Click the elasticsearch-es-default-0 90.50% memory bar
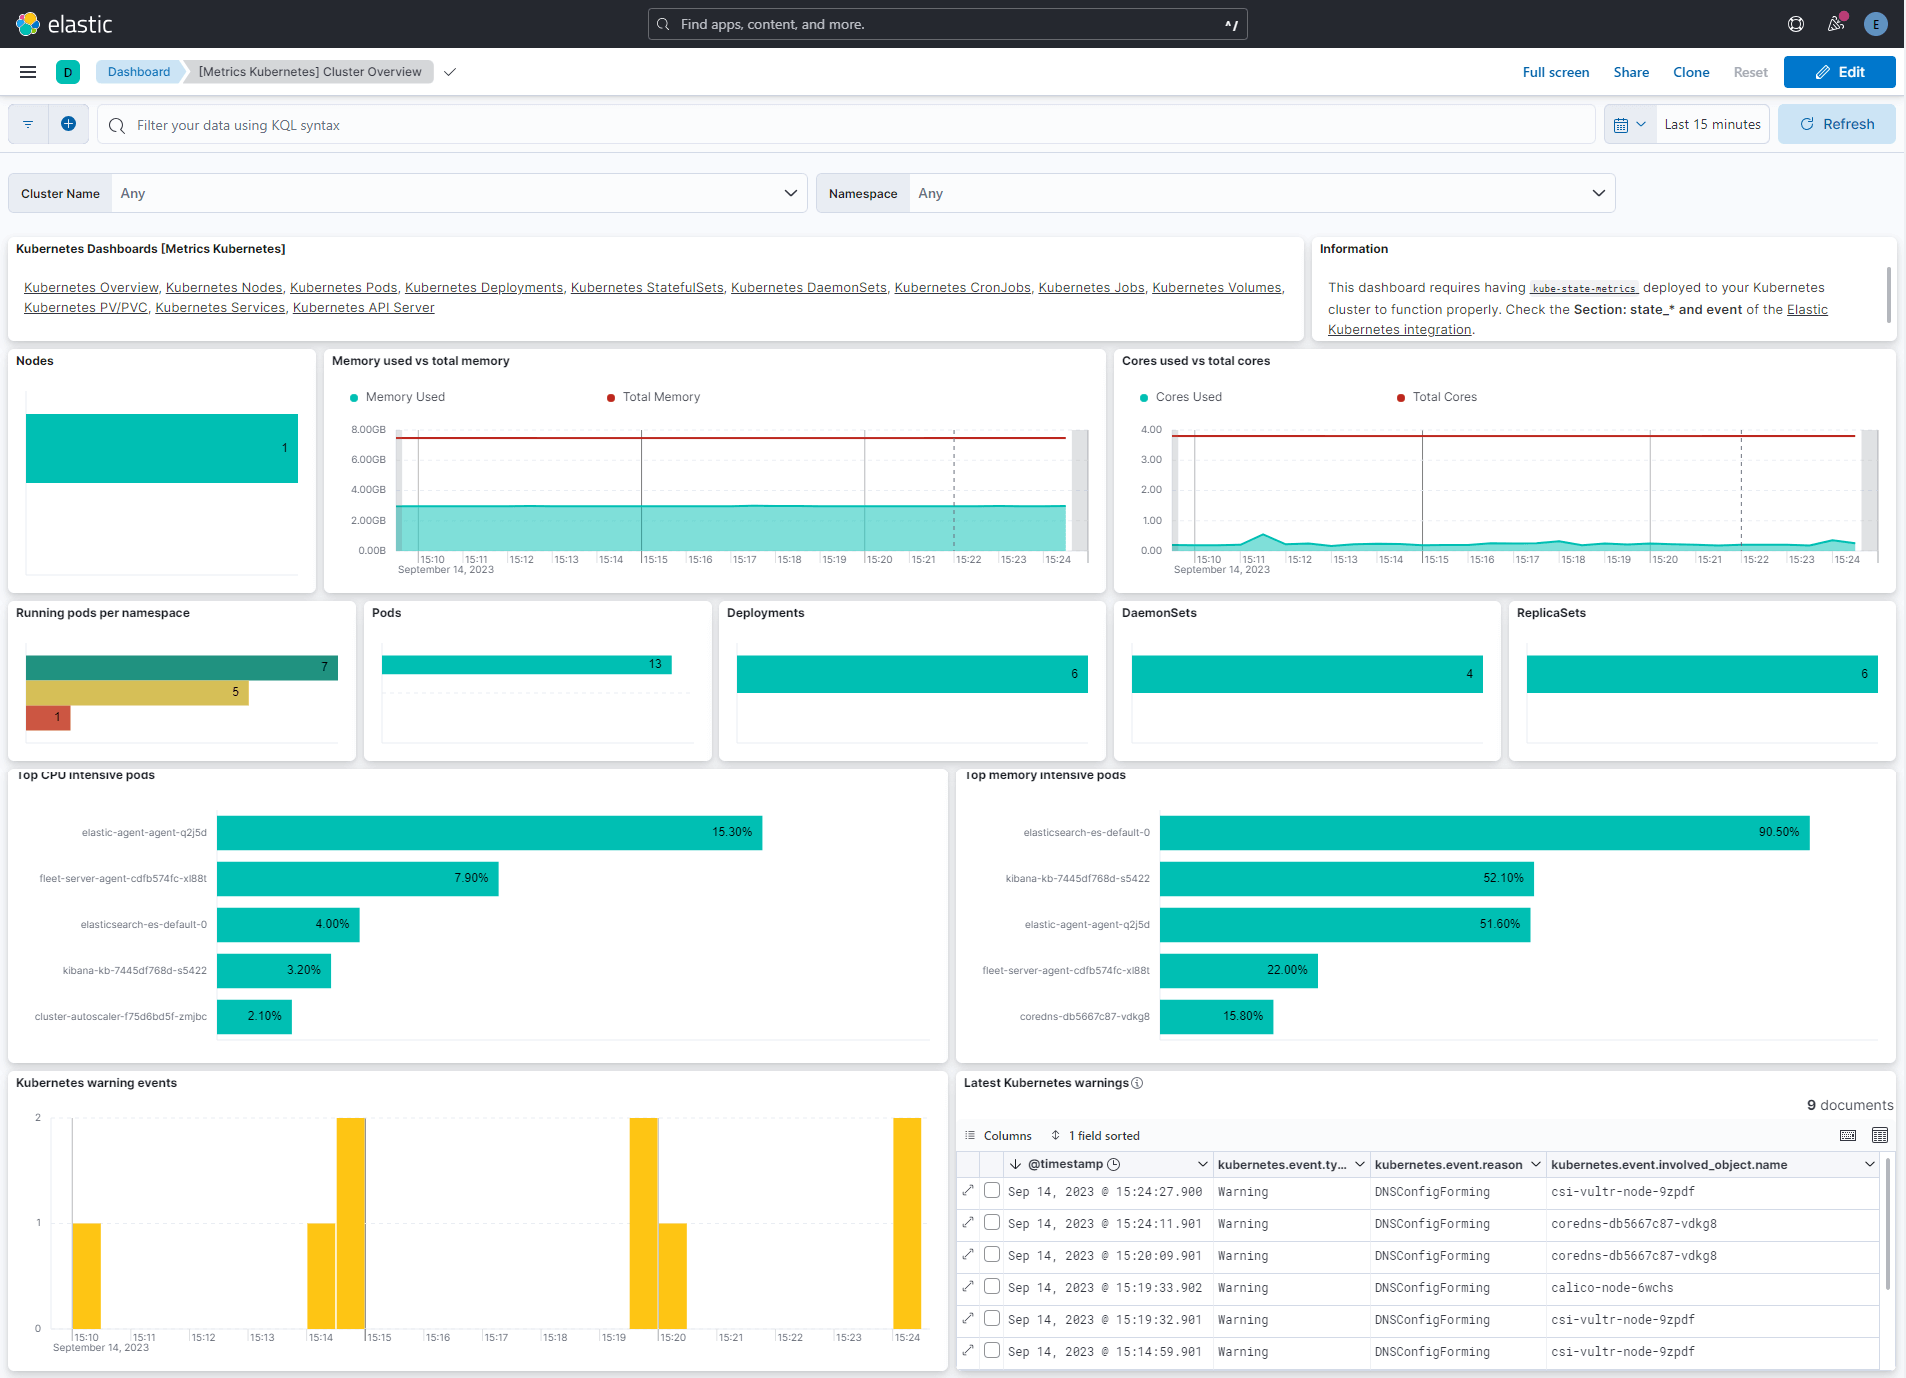The image size is (1906, 1378). click(1484, 832)
